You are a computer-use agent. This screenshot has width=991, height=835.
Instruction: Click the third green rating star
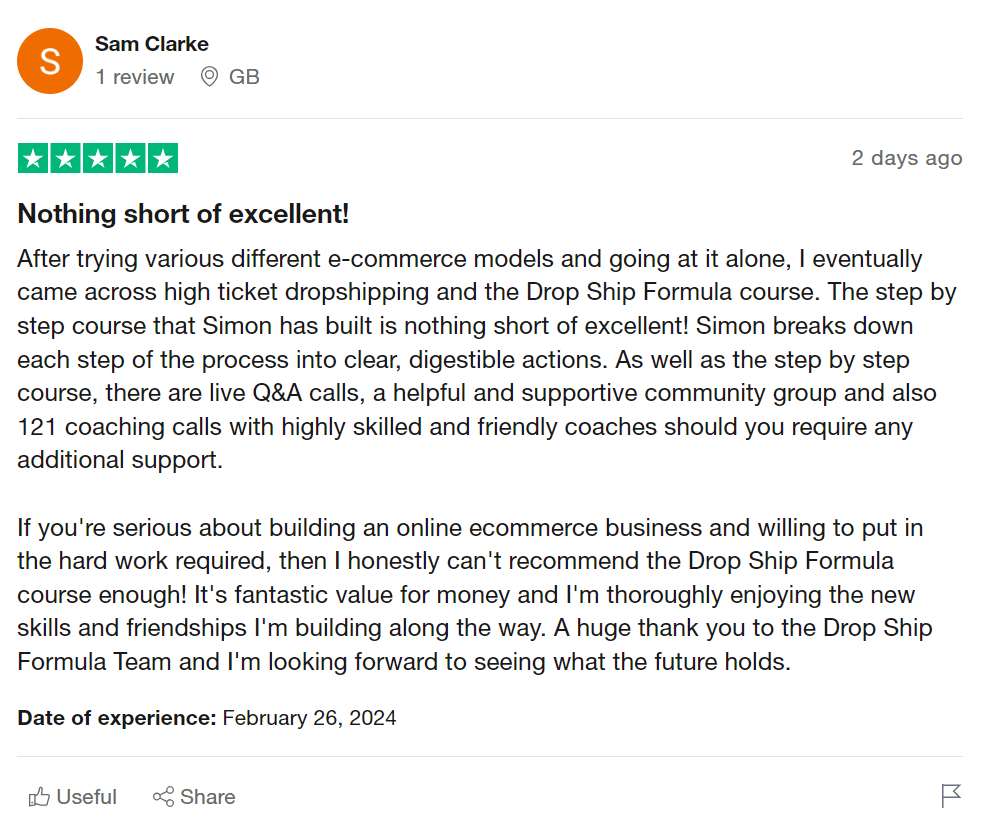point(97,158)
